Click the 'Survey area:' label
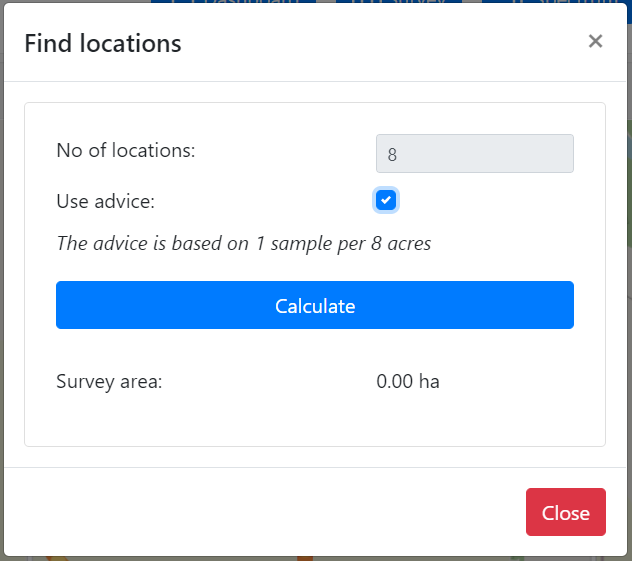The height and width of the screenshot is (561, 632). [x=109, y=381]
